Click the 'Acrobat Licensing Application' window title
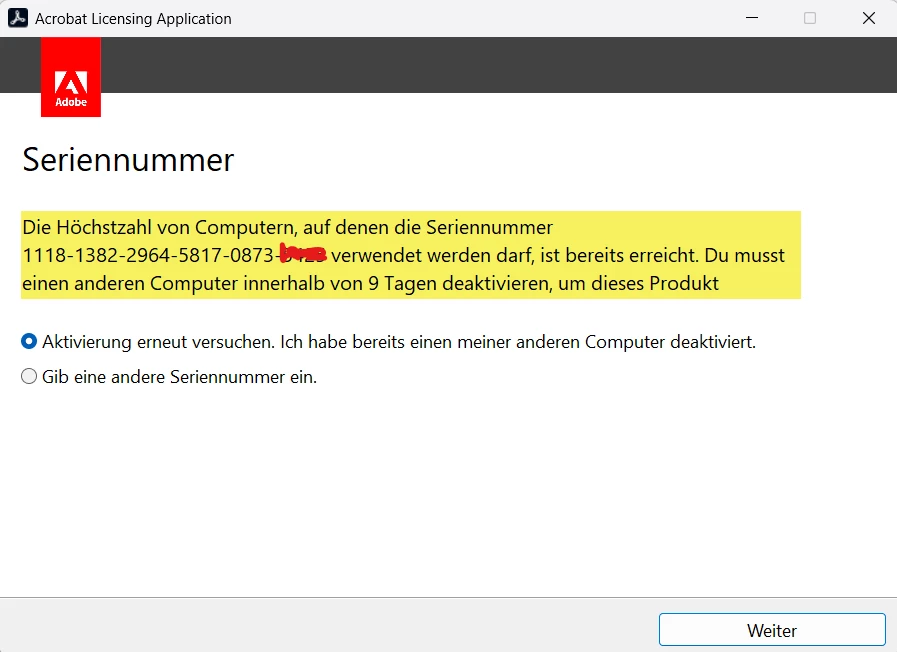The image size is (897, 652). (x=133, y=18)
